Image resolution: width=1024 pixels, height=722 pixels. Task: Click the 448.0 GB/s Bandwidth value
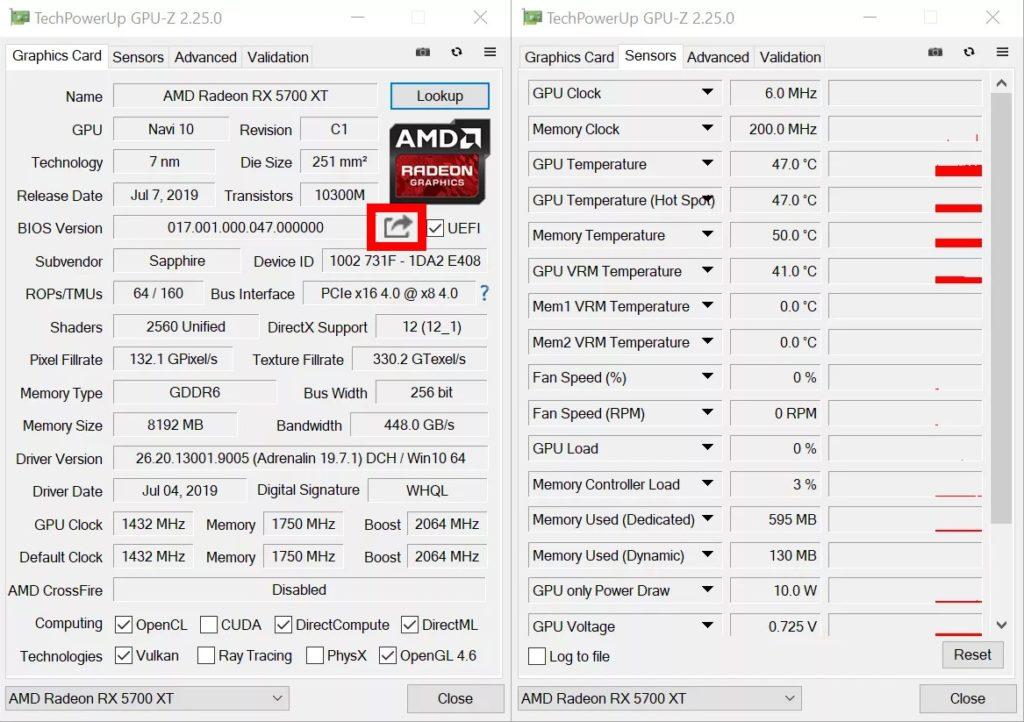pyautogui.click(x=419, y=425)
